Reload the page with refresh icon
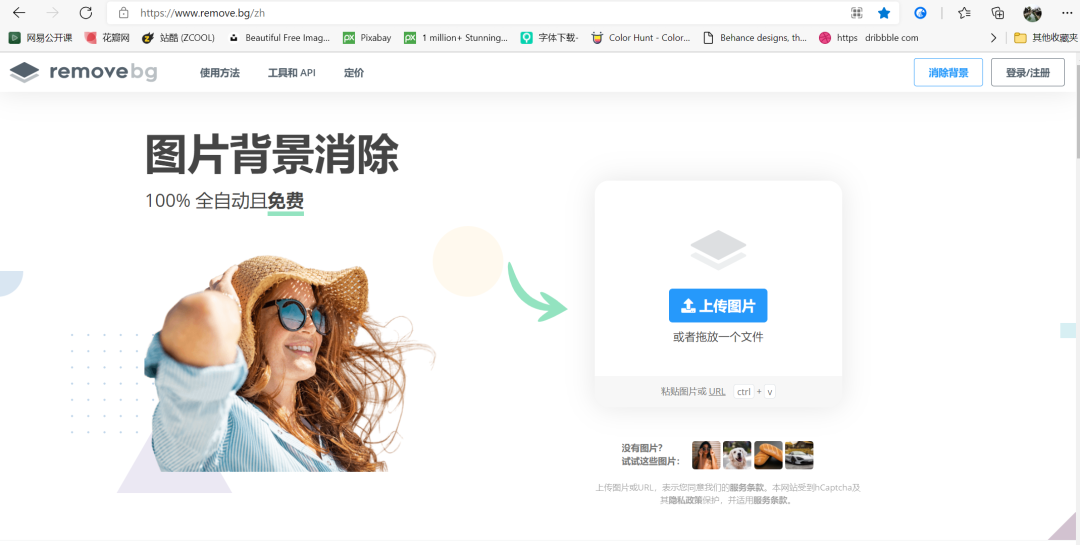This screenshot has width=1080, height=545. [85, 12]
